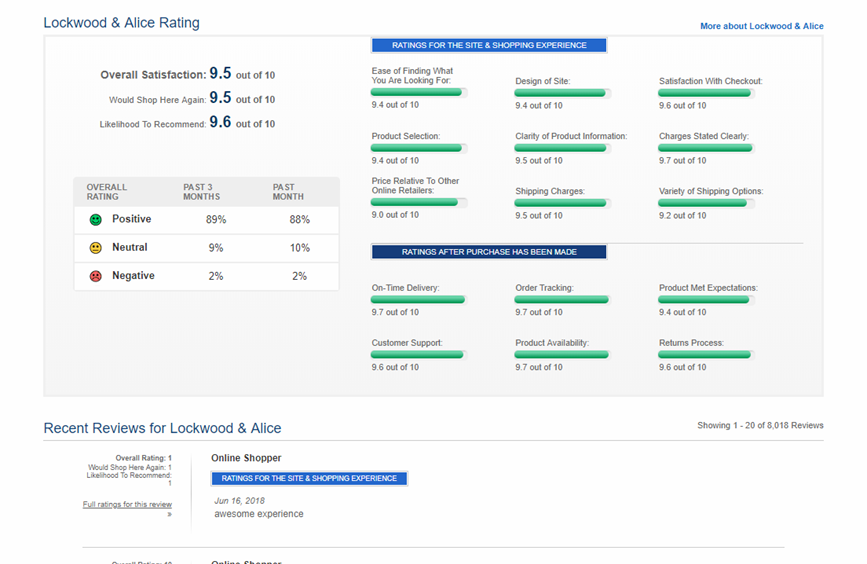Click the Neutral row label

pos(130,247)
